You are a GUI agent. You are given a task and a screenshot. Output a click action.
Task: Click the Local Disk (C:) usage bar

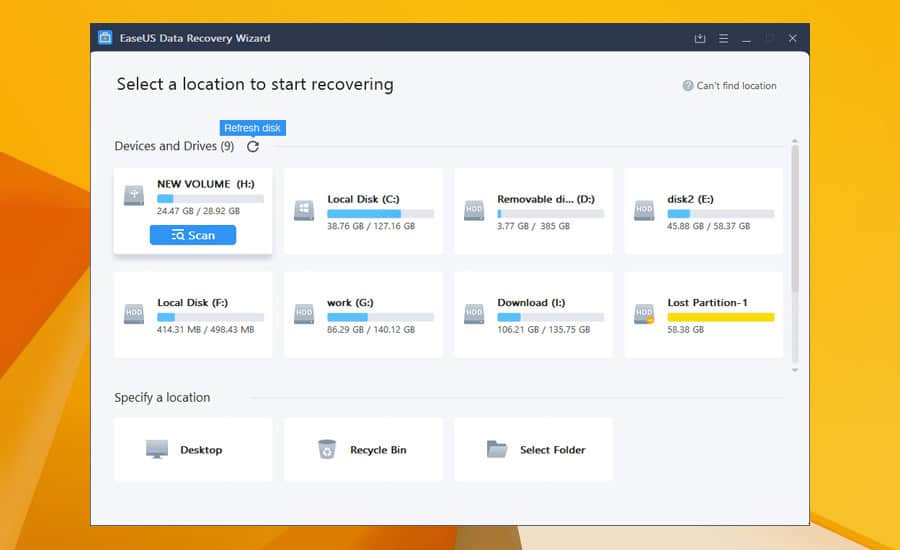(x=381, y=214)
